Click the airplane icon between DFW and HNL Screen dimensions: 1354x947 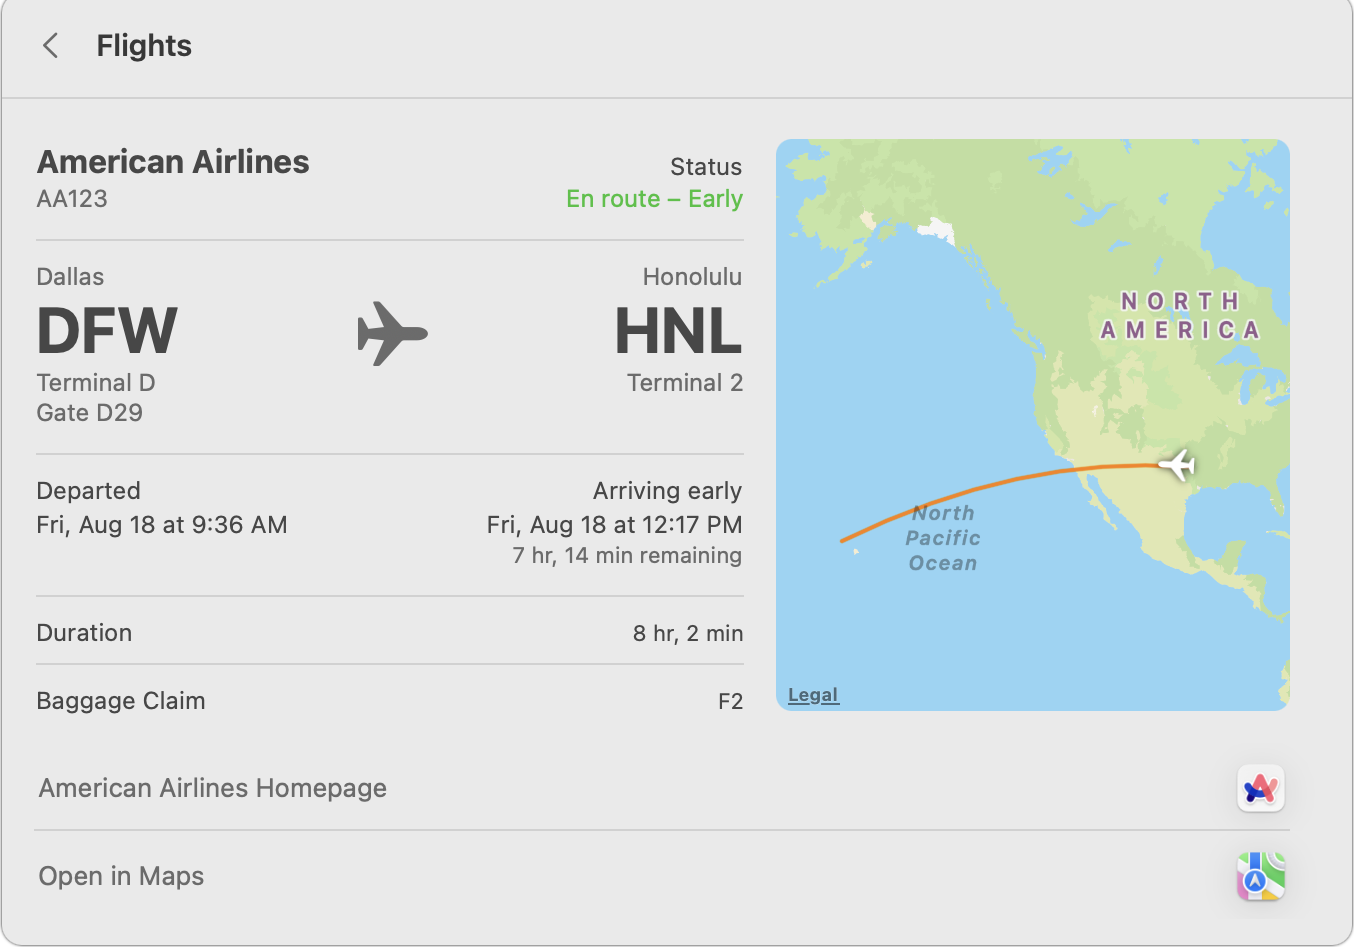(x=392, y=333)
